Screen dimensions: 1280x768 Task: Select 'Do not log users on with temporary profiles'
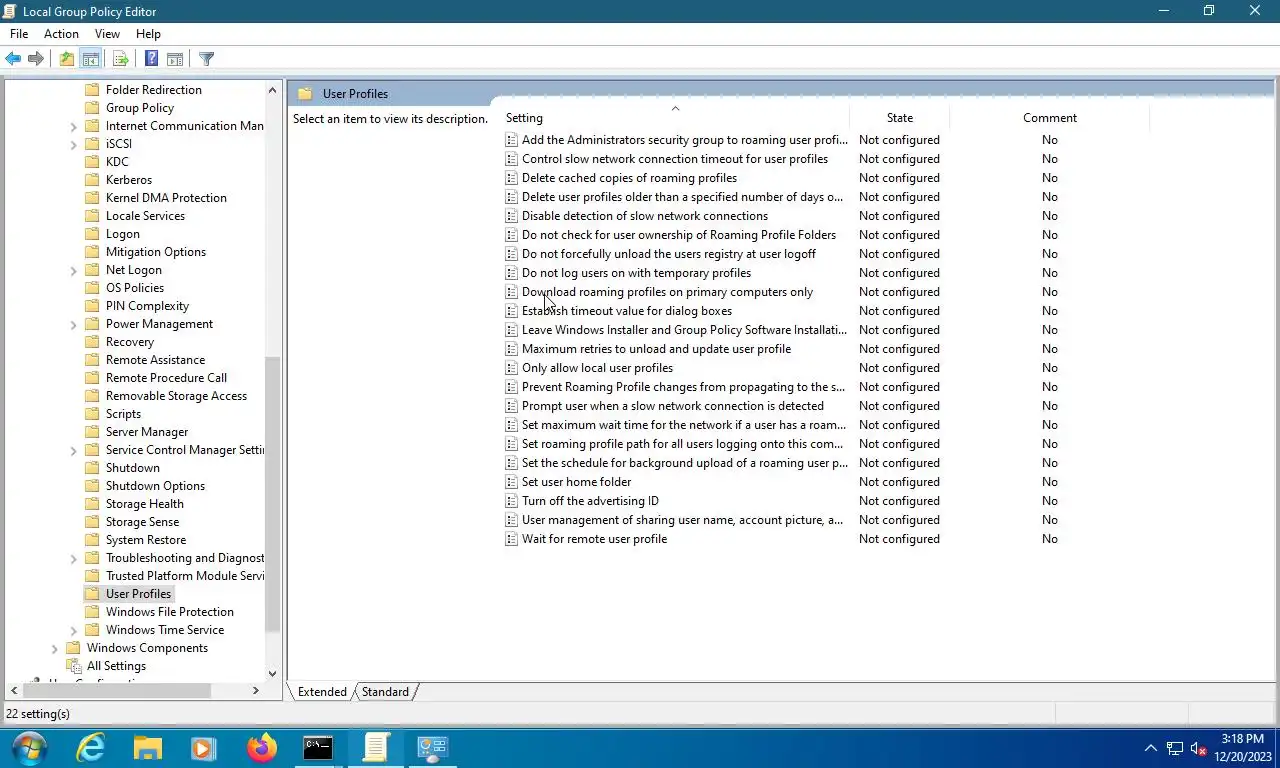[x=636, y=273]
